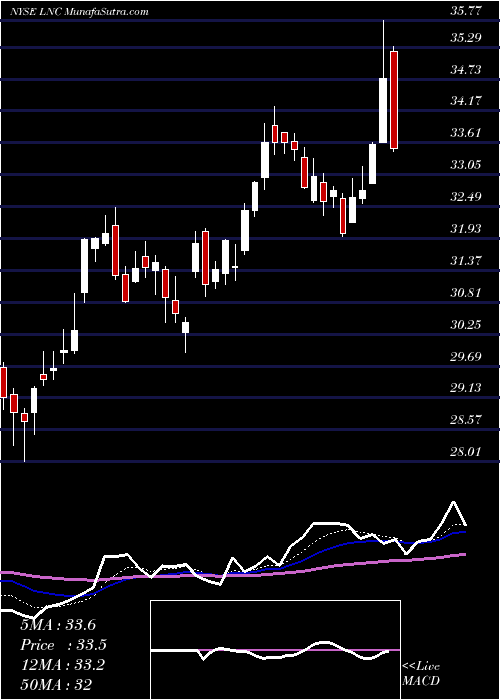Click the 33.05 price axis label

tap(465, 165)
